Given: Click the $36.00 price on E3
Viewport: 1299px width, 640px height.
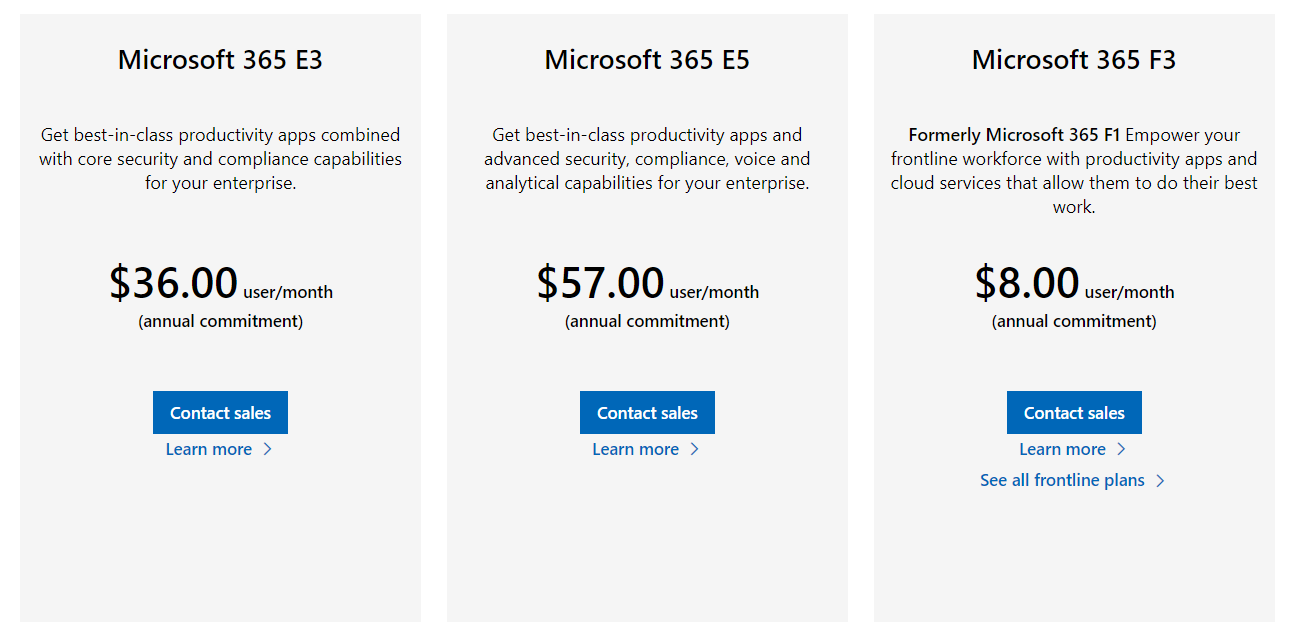Looking at the screenshot, I should coord(174,283).
